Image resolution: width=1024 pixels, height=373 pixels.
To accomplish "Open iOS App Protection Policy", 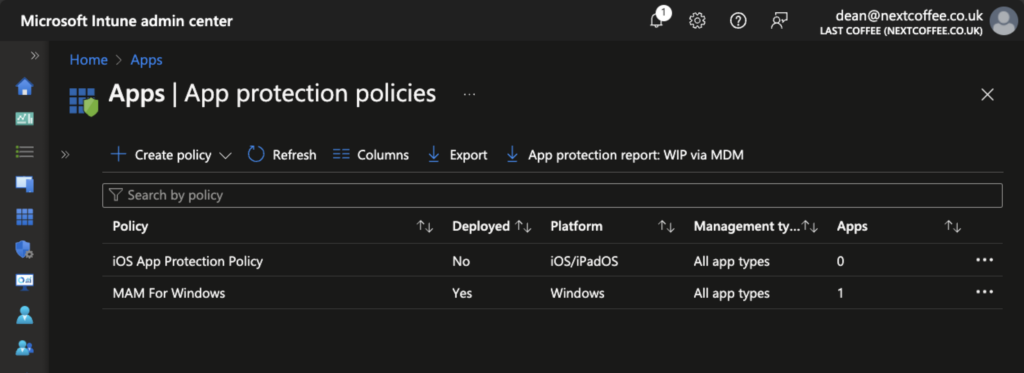I will pyautogui.click(x=187, y=261).
